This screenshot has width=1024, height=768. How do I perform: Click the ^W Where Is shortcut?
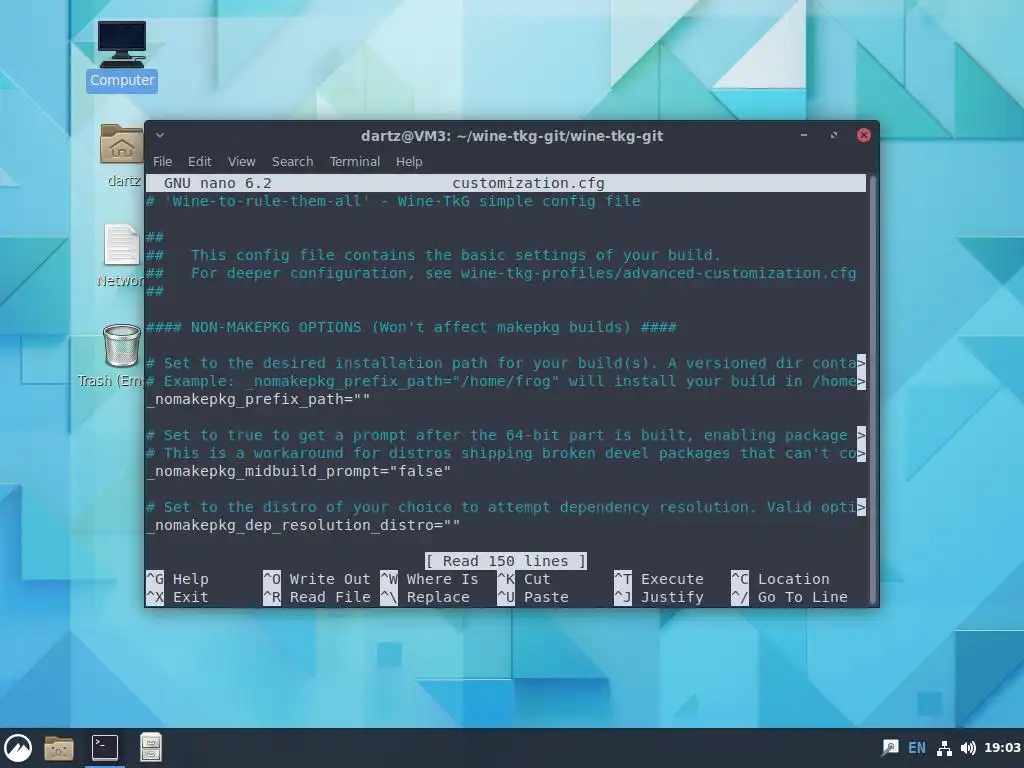(x=429, y=579)
